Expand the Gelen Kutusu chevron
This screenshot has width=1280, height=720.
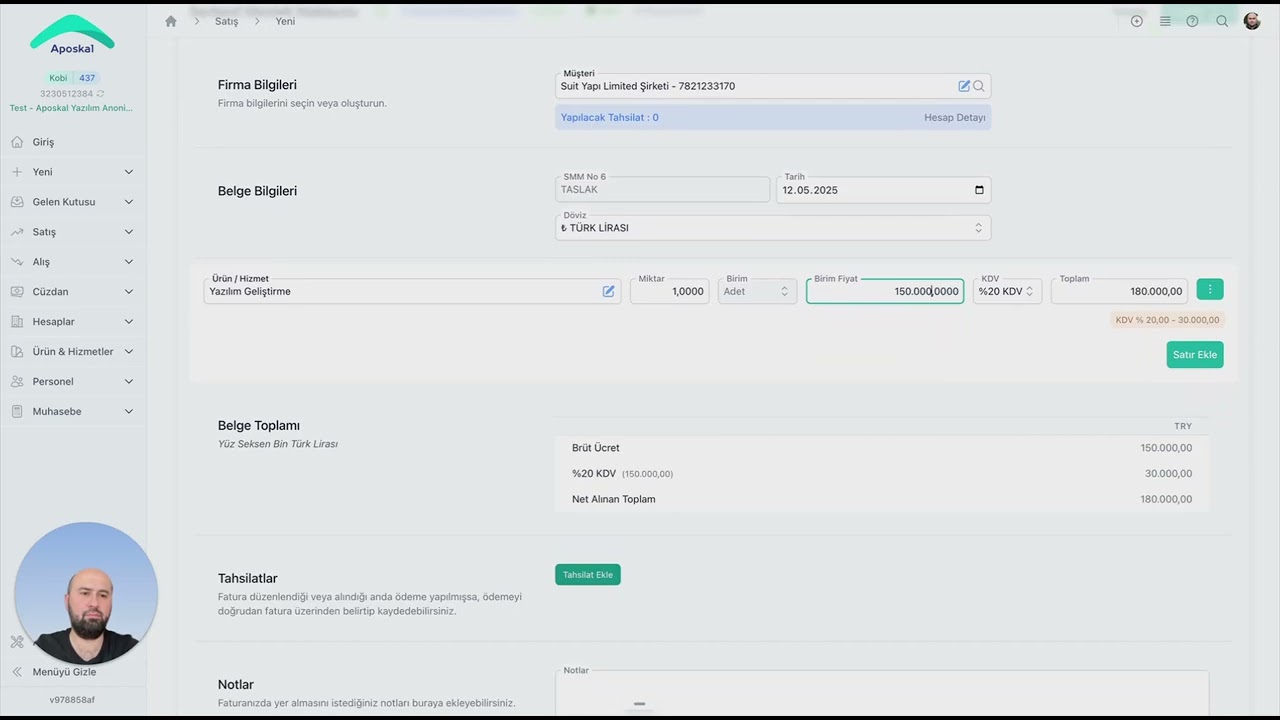(x=129, y=202)
